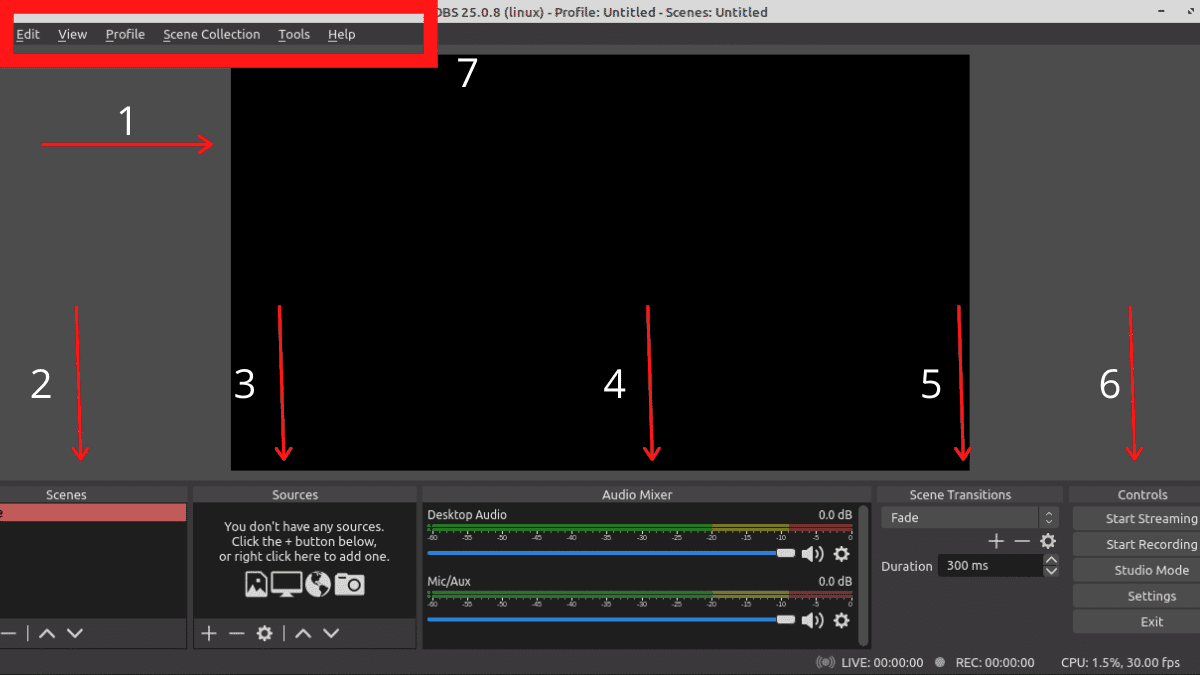The width and height of the screenshot is (1200, 675).
Task: Remove the selected source with the minus icon
Action: coord(236,632)
